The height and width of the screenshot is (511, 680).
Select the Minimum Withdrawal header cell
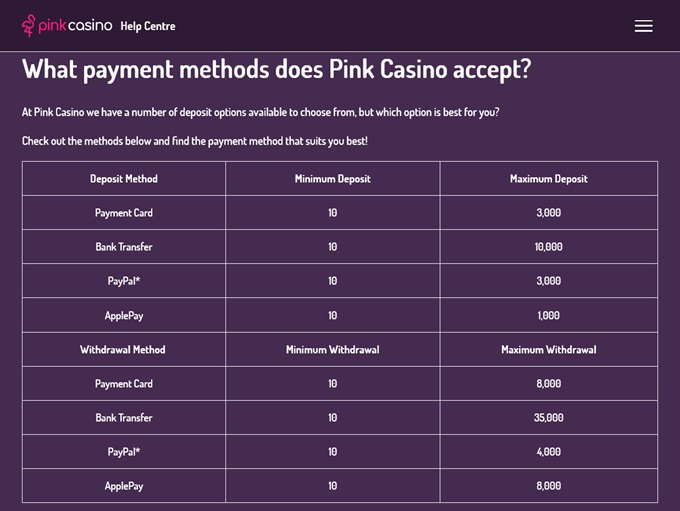click(x=332, y=350)
